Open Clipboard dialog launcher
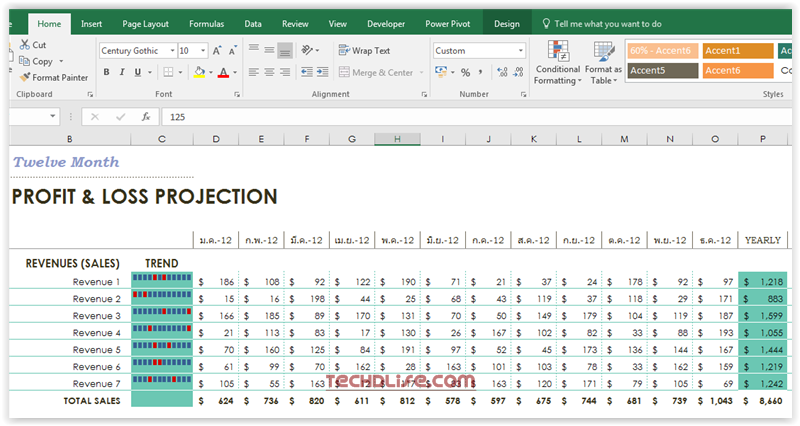The height and width of the screenshot is (426, 800). point(90,94)
